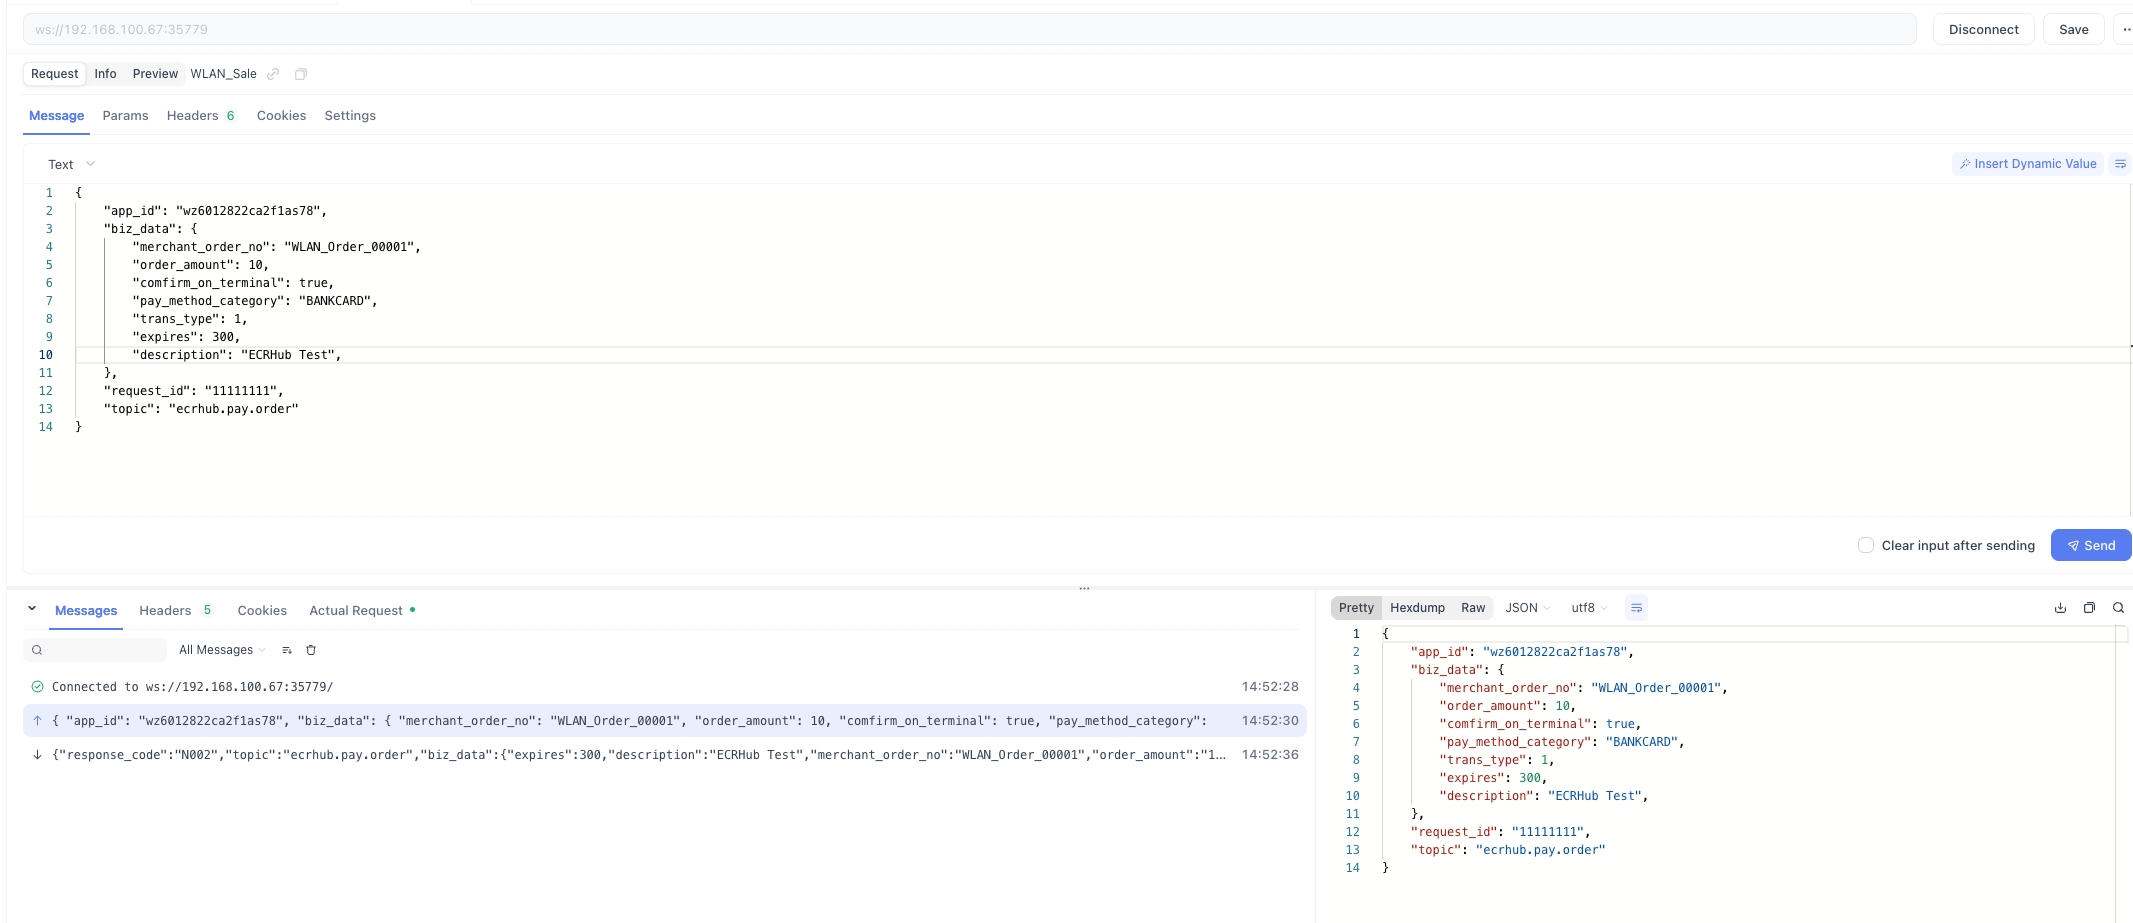Click the received message arrow icon

pyautogui.click(x=37, y=755)
